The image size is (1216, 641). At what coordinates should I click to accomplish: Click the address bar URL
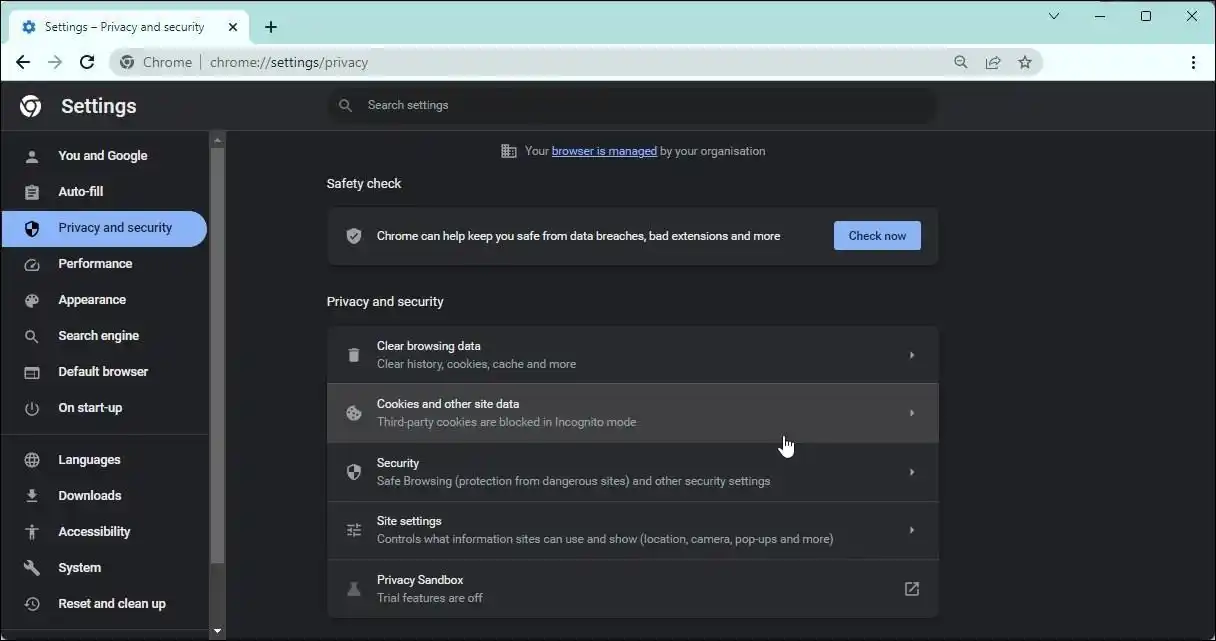[289, 62]
